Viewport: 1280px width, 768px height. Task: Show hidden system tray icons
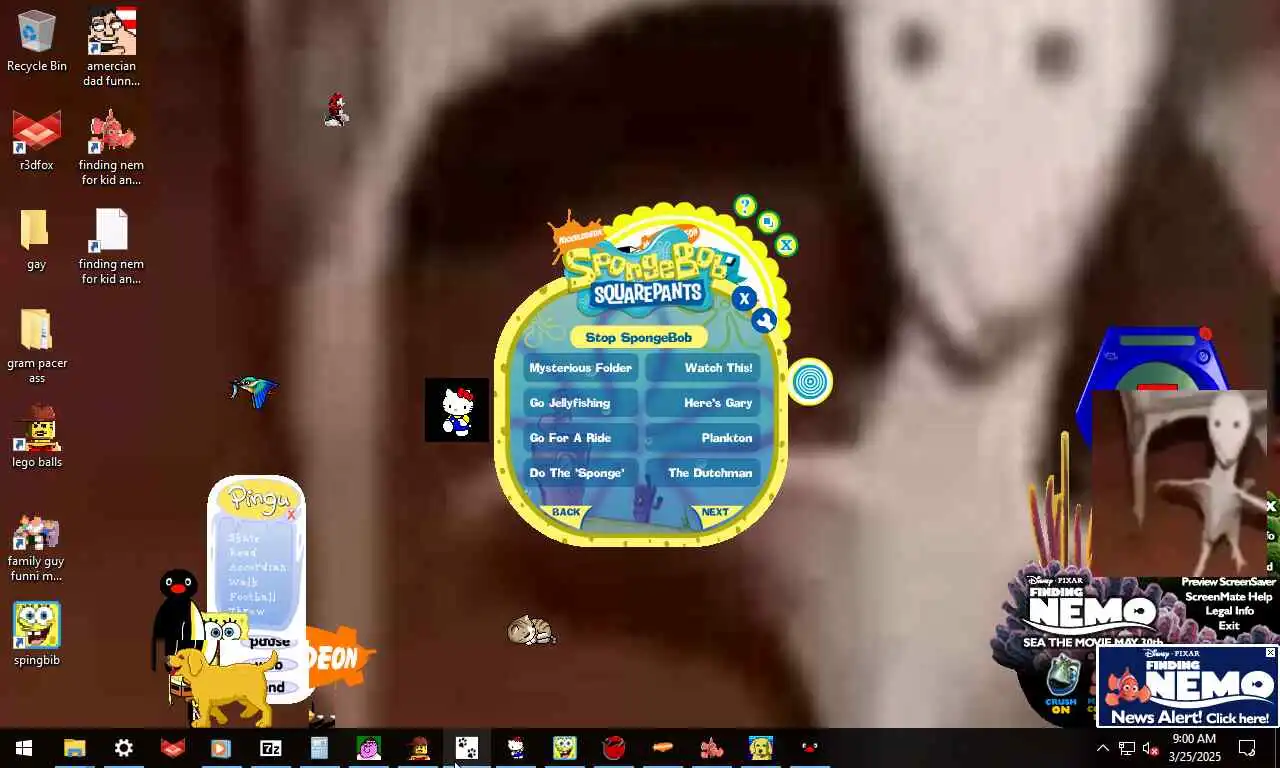click(1103, 748)
